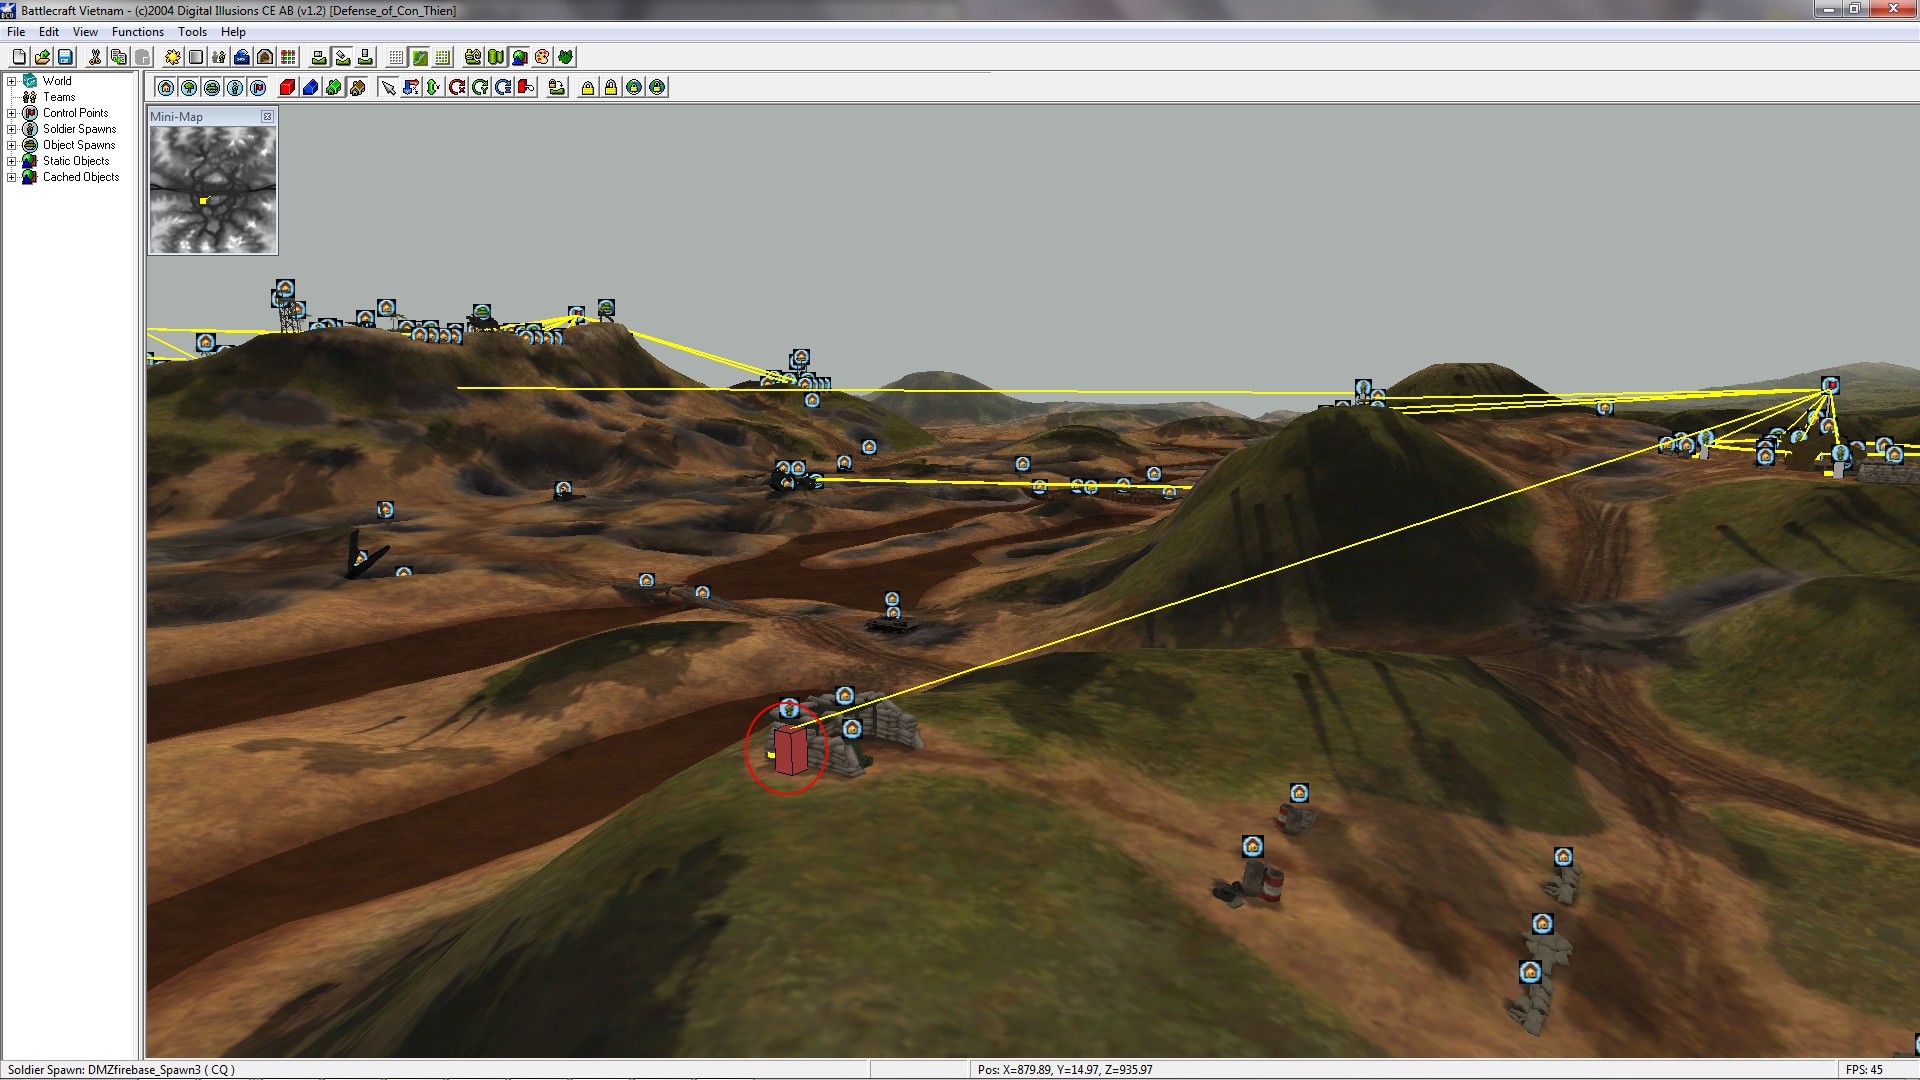Viewport: 1920px width, 1080px height.
Task: Click the green foliage overgrowth icon
Action: point(565,57)
